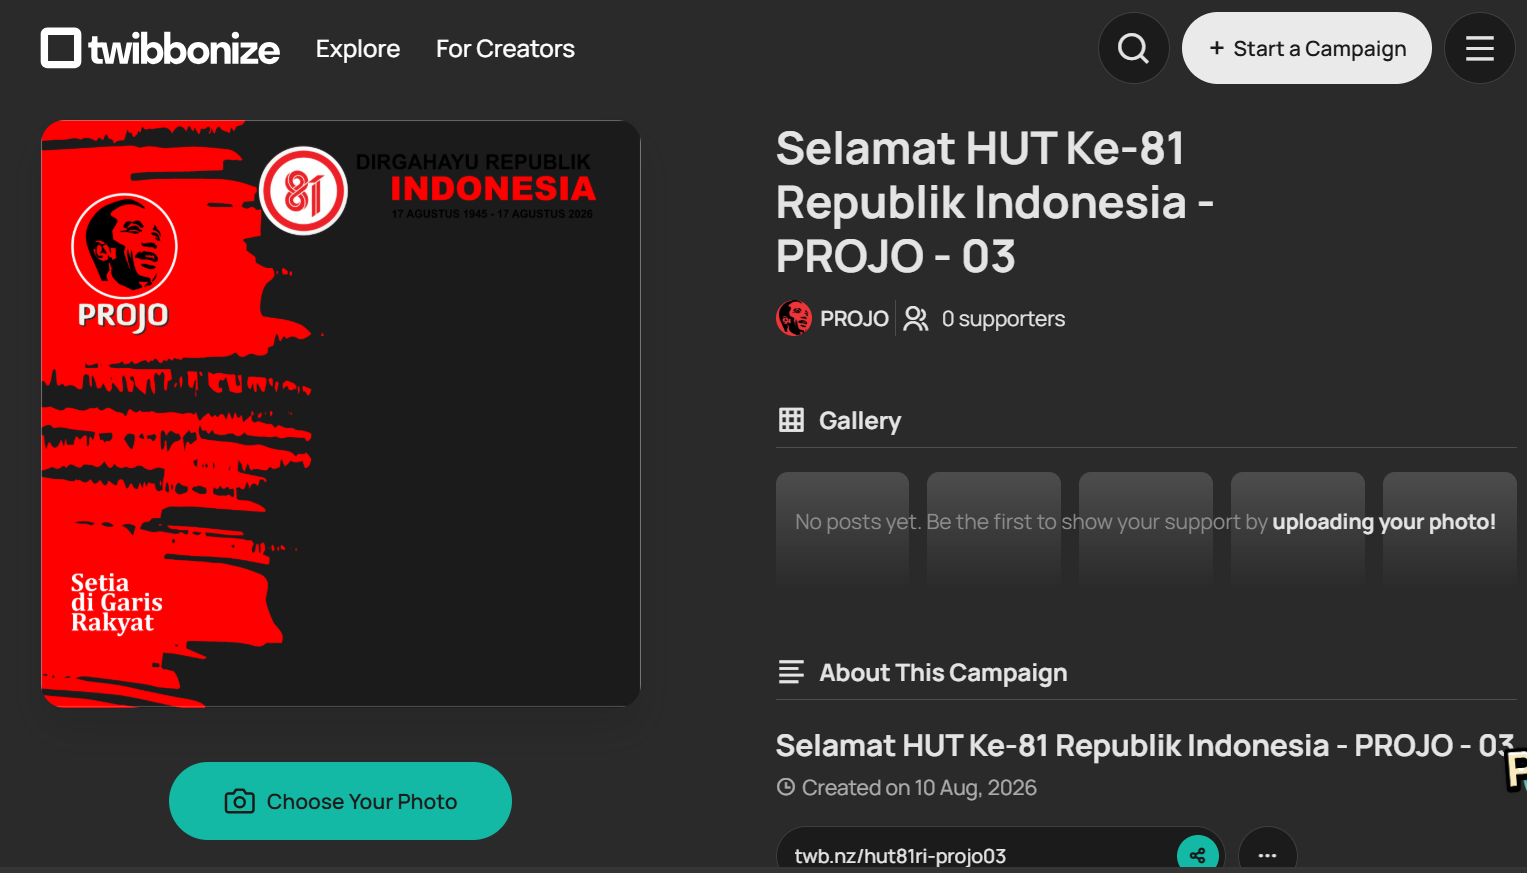Click the uploading your photo link

tap(1384, 521)
